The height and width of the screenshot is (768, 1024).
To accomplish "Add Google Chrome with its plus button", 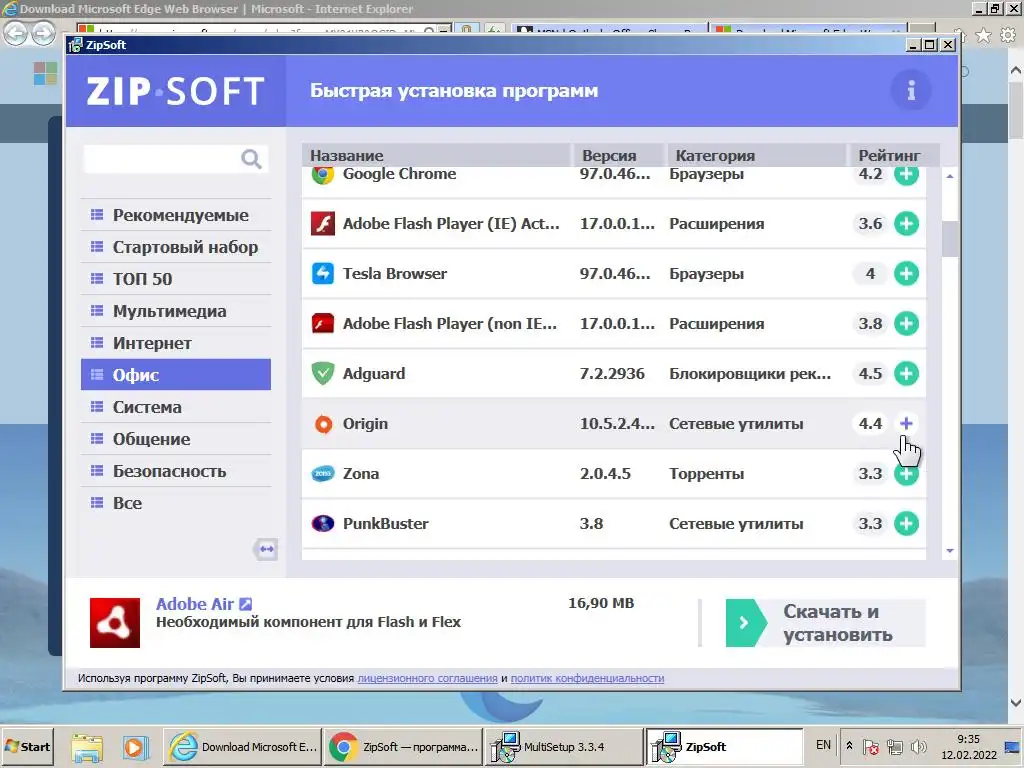I will tap(906, 175).
